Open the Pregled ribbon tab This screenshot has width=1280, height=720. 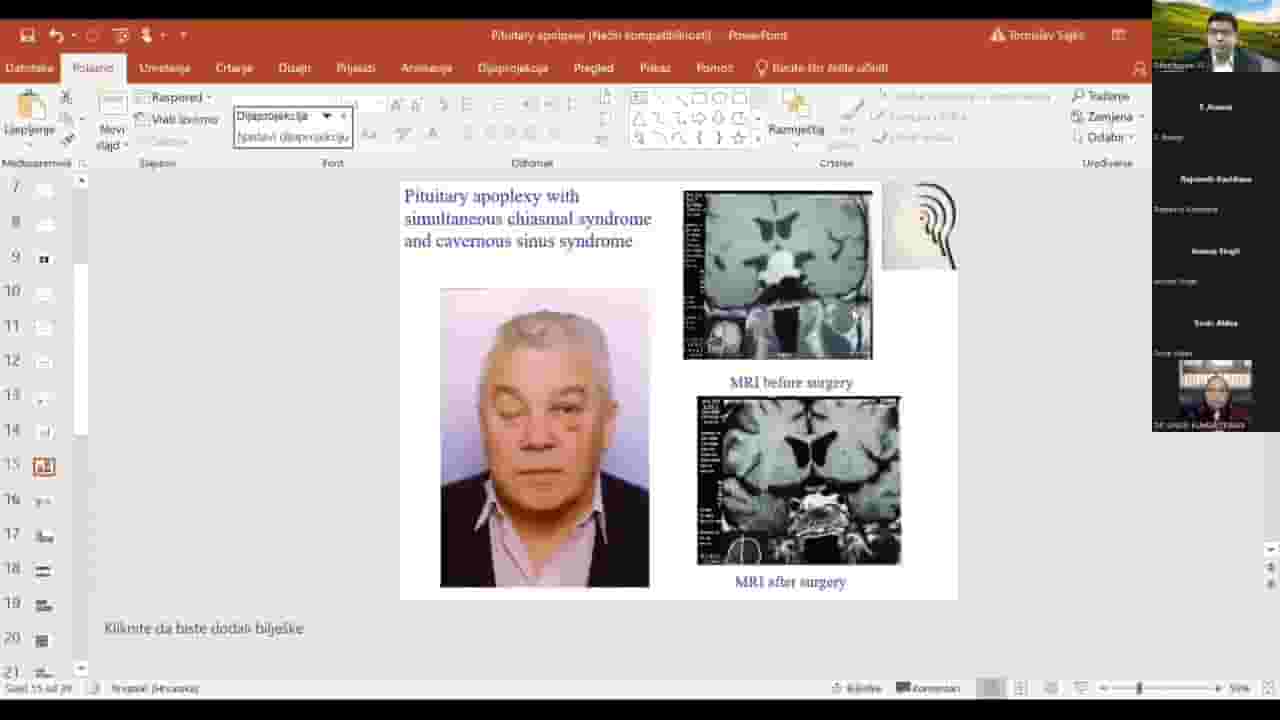(593, 68)
